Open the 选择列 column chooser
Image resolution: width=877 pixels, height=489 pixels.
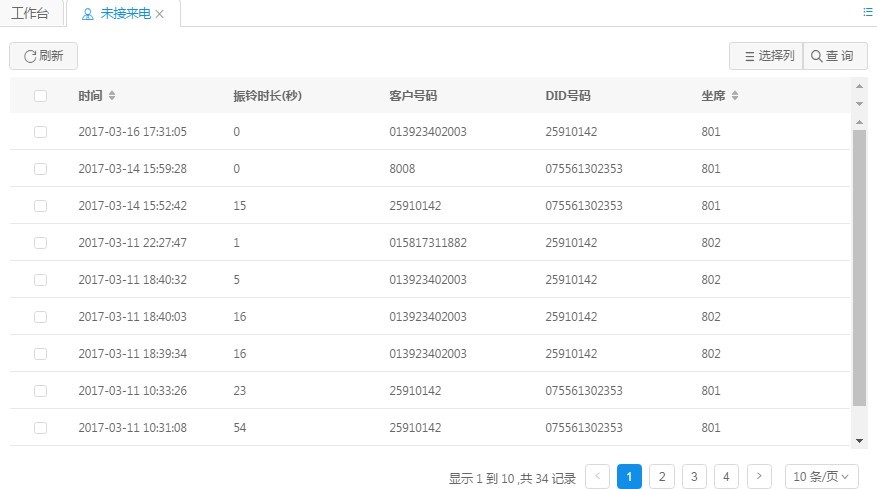(766, 56)
